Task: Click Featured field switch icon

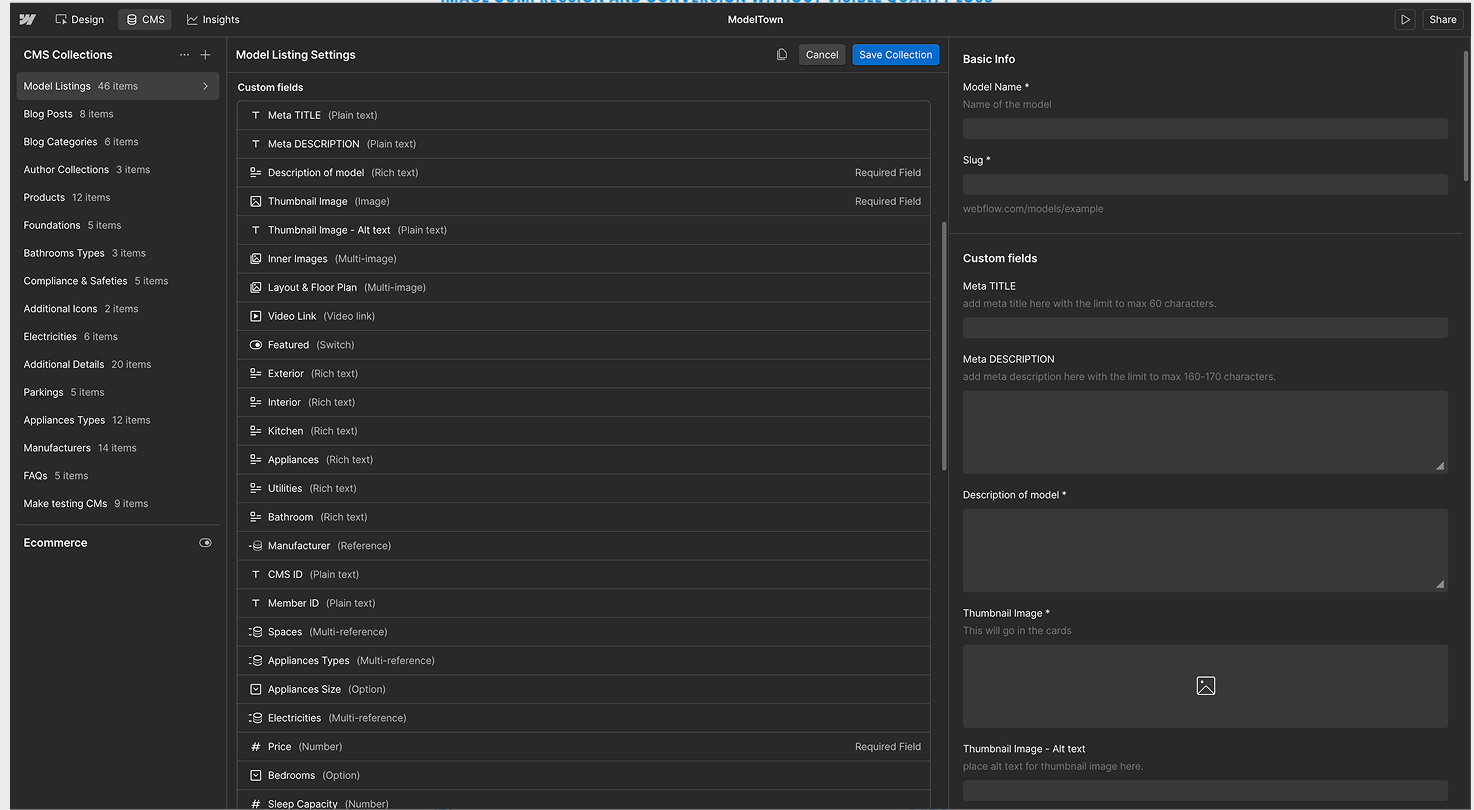Action: pos(255,345)
